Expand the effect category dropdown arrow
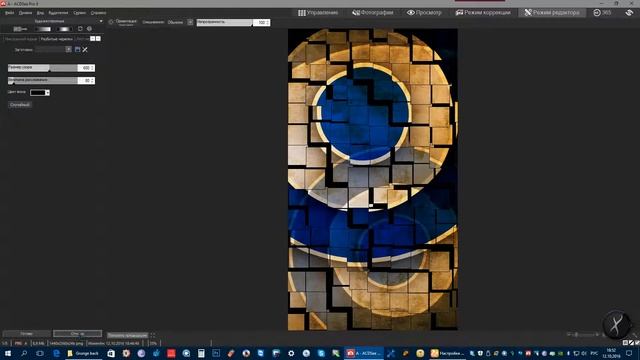The width and height of the screenshot is (640, 360). [x=101, y=21]
